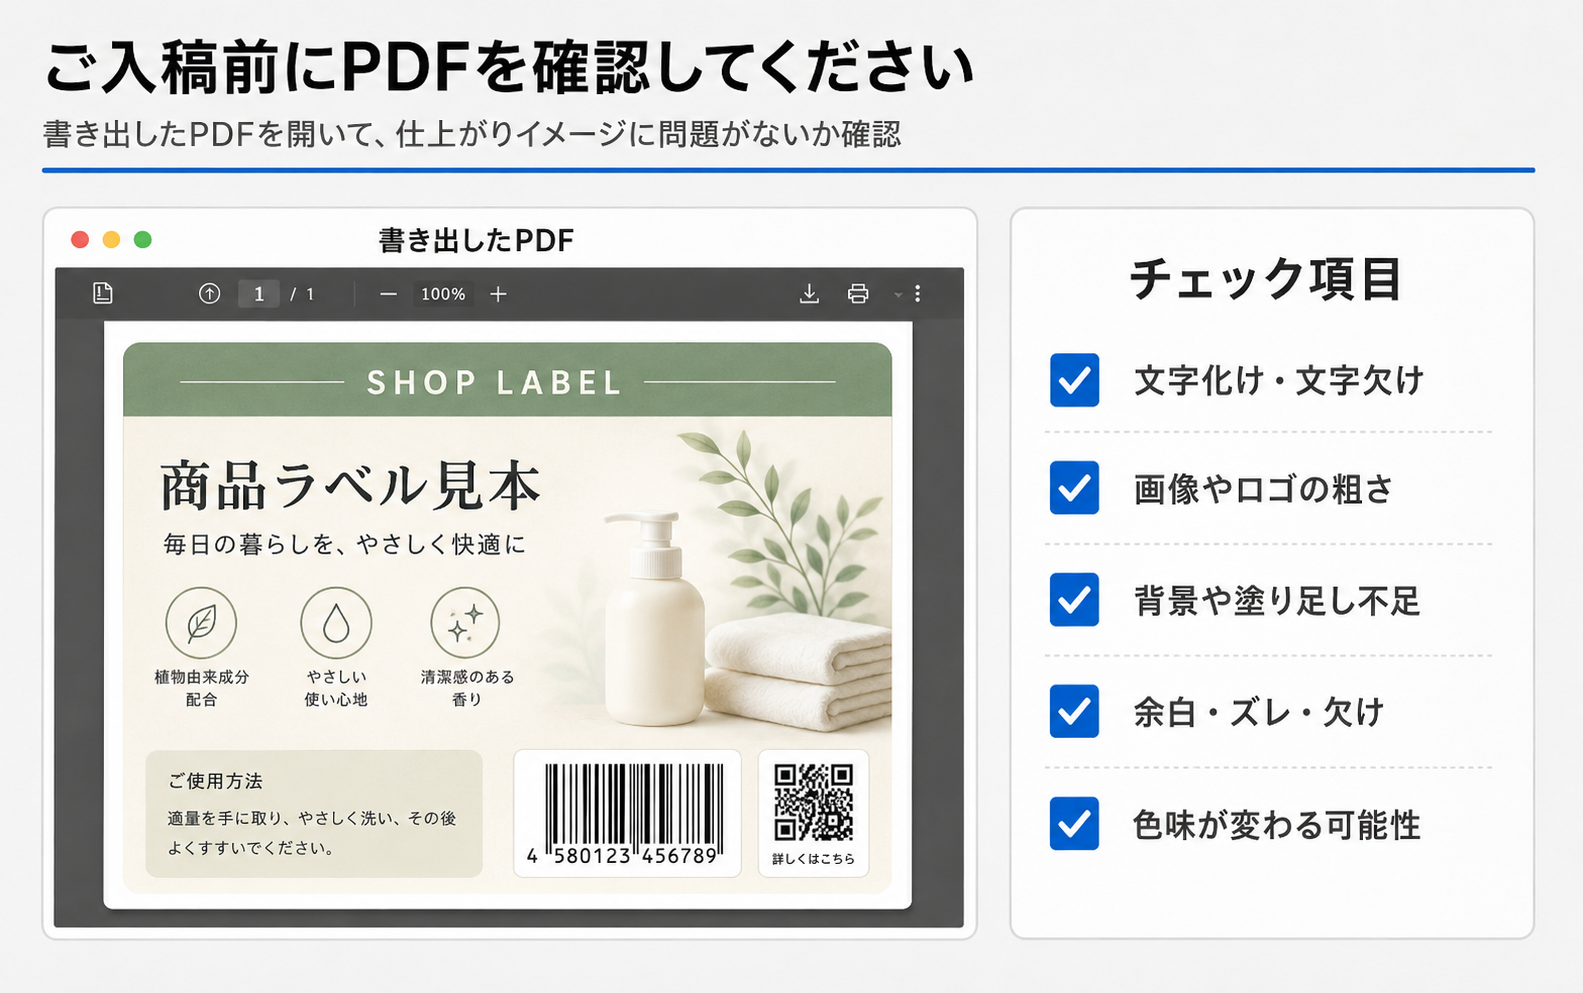Click the label 余白・ズレ・欠け

(1258, 713)
